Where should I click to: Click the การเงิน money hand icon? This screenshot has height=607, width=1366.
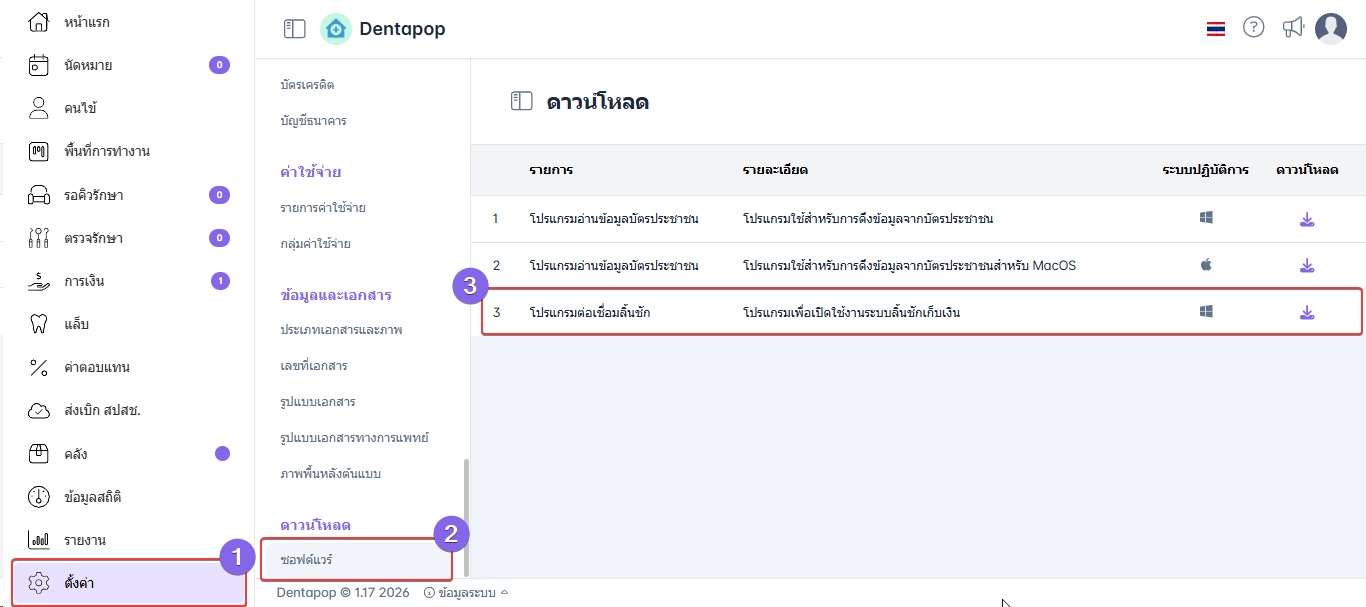pos(39,281)
